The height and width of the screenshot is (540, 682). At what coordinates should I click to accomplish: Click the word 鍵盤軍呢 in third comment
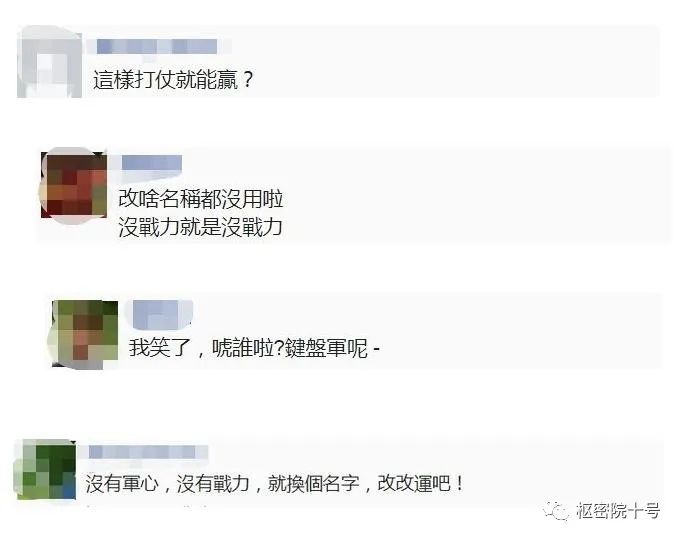tap(326, 348)
